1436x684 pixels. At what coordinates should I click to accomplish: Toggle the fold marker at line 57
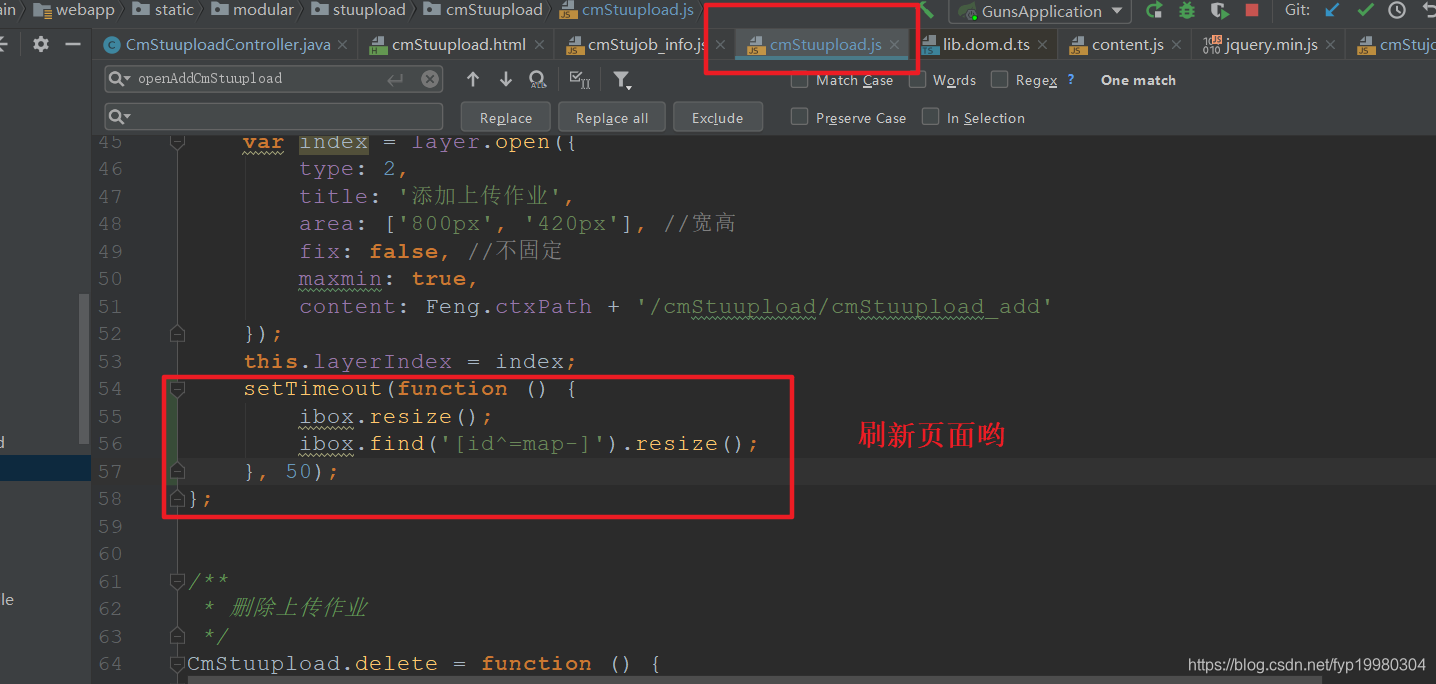(x=177, y=471)
